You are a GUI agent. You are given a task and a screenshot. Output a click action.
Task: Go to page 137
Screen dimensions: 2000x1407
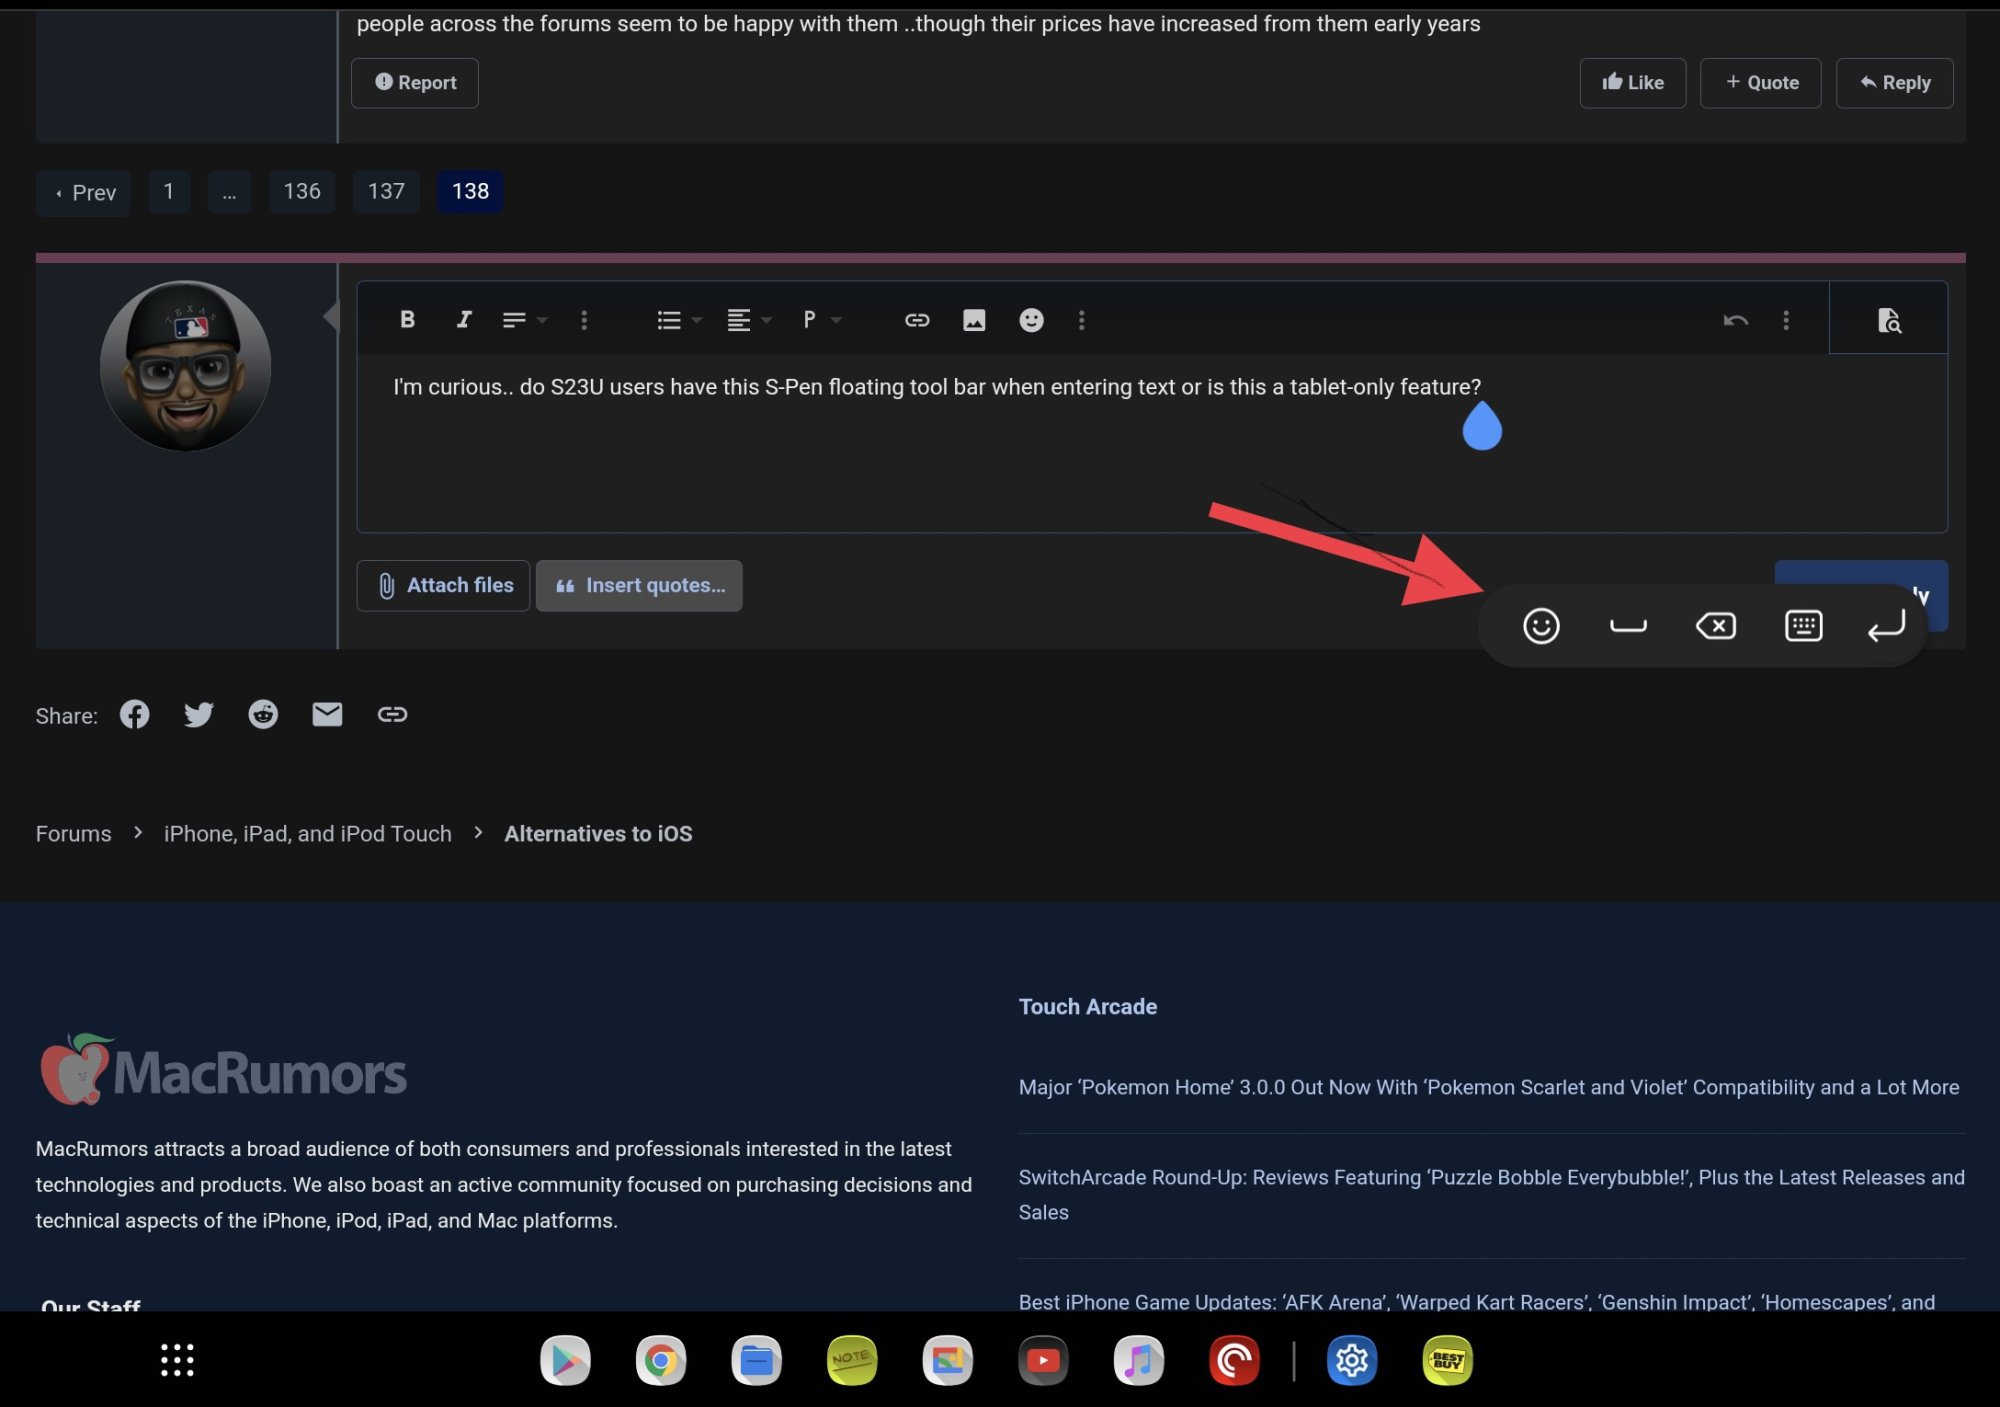tap(386, 191)
